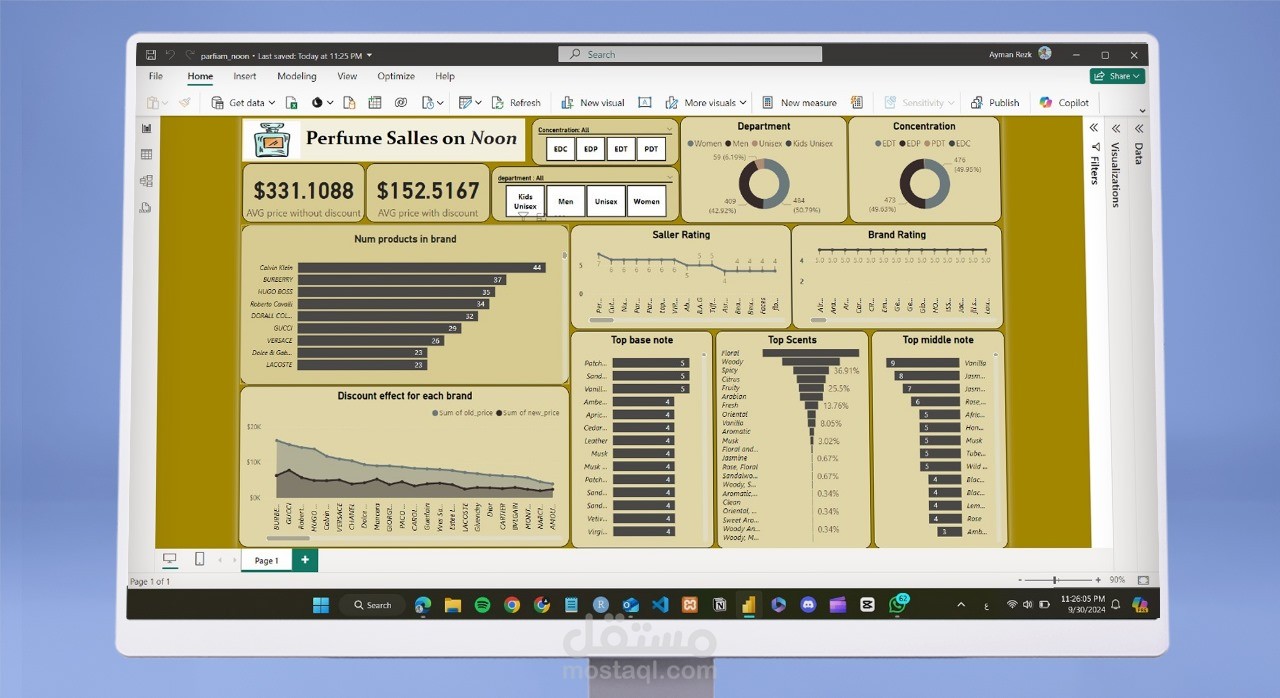Select PDT concentration slicer button
Image resolution: width=1280 pixels, height=698 pixels.
click(x=651, y=149)
